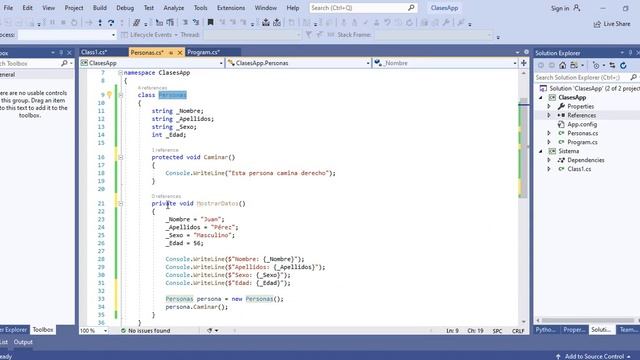Click the lightbulb quick actions icon at line 9

point(109,95)
